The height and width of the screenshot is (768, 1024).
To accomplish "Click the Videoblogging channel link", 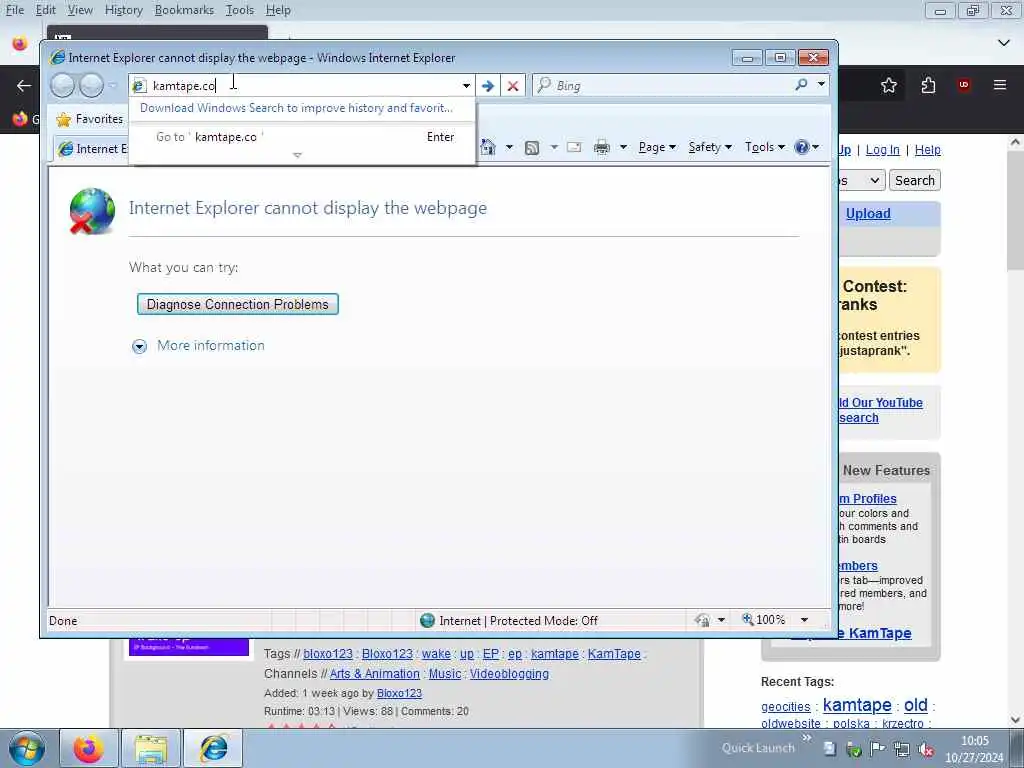I will click(x=509, y=673).
